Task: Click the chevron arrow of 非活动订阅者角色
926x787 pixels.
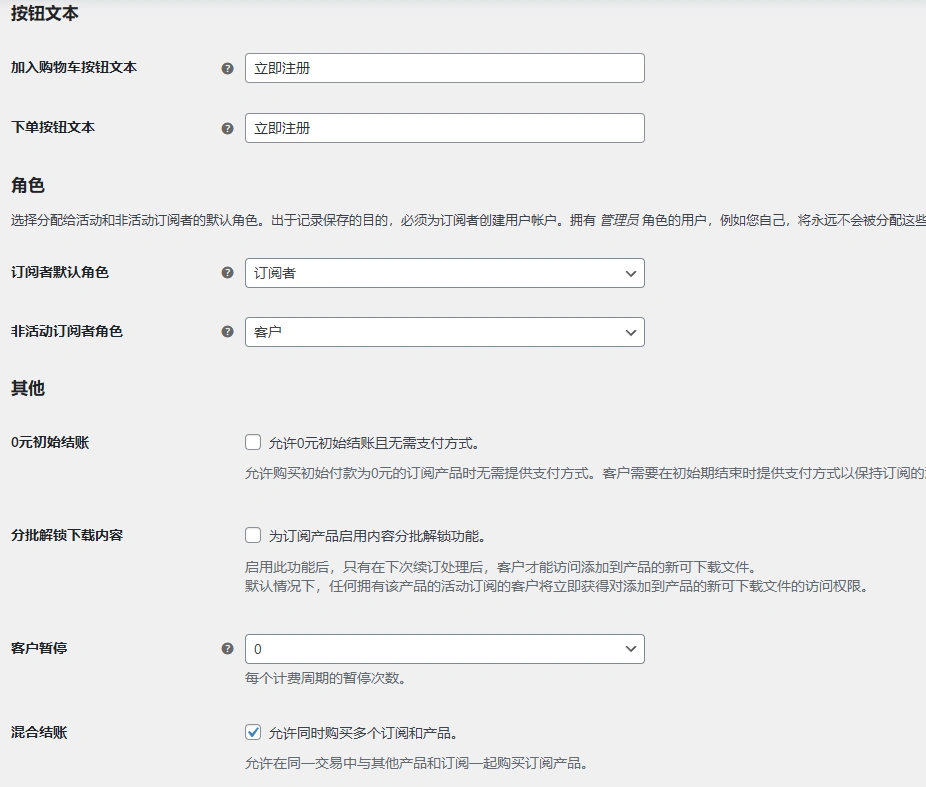Action: [630, 331]
